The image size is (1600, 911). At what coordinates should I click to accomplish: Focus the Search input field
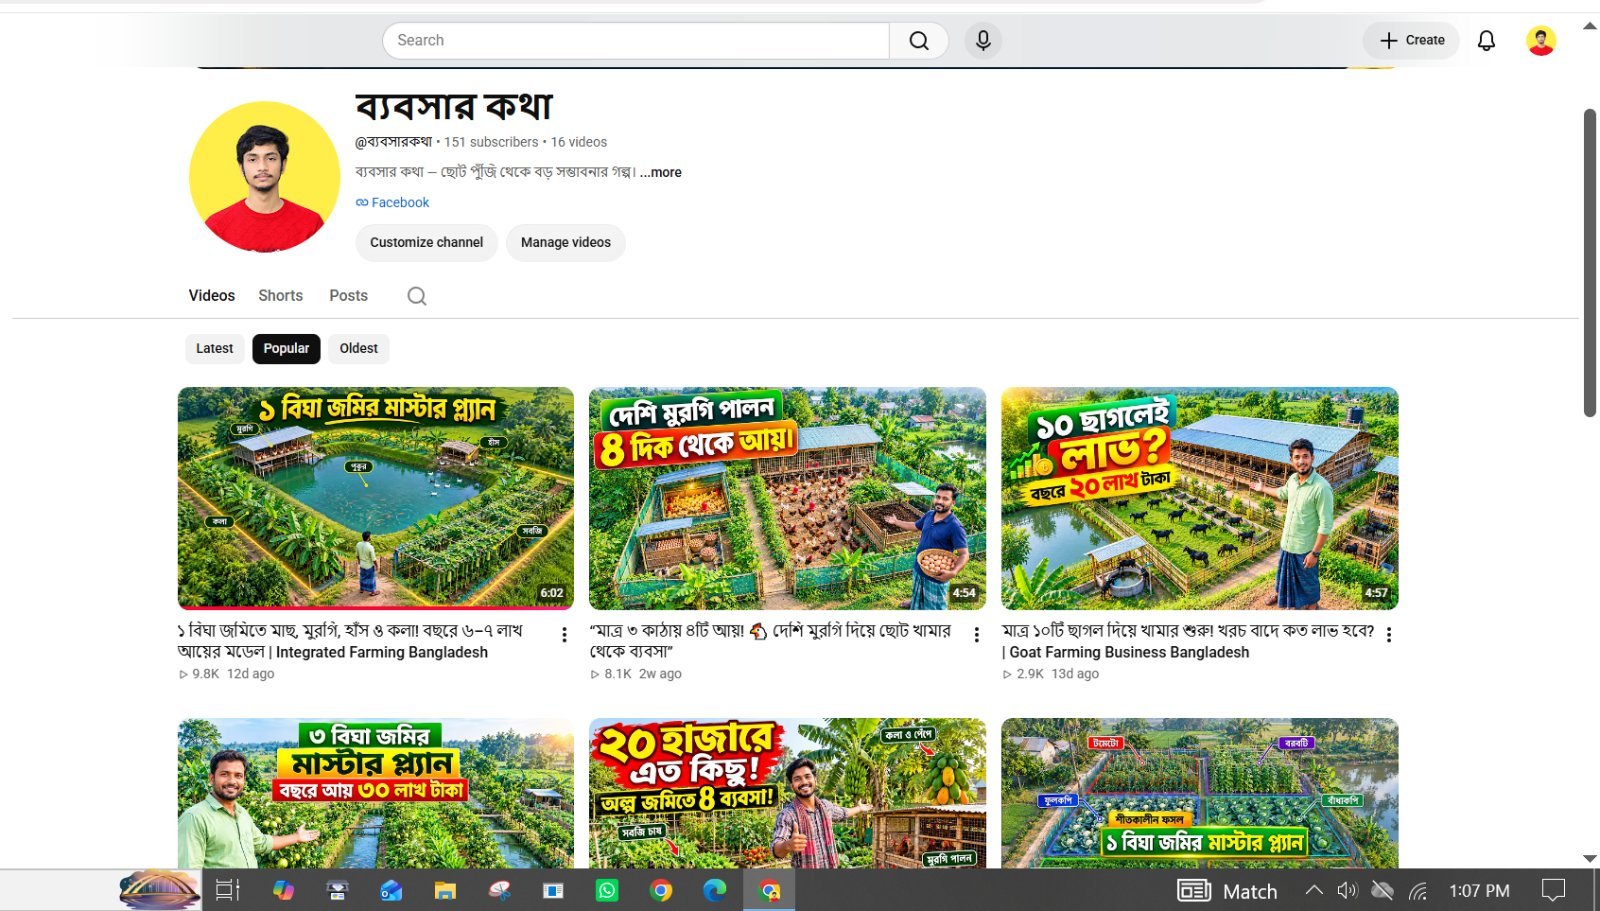636,40
